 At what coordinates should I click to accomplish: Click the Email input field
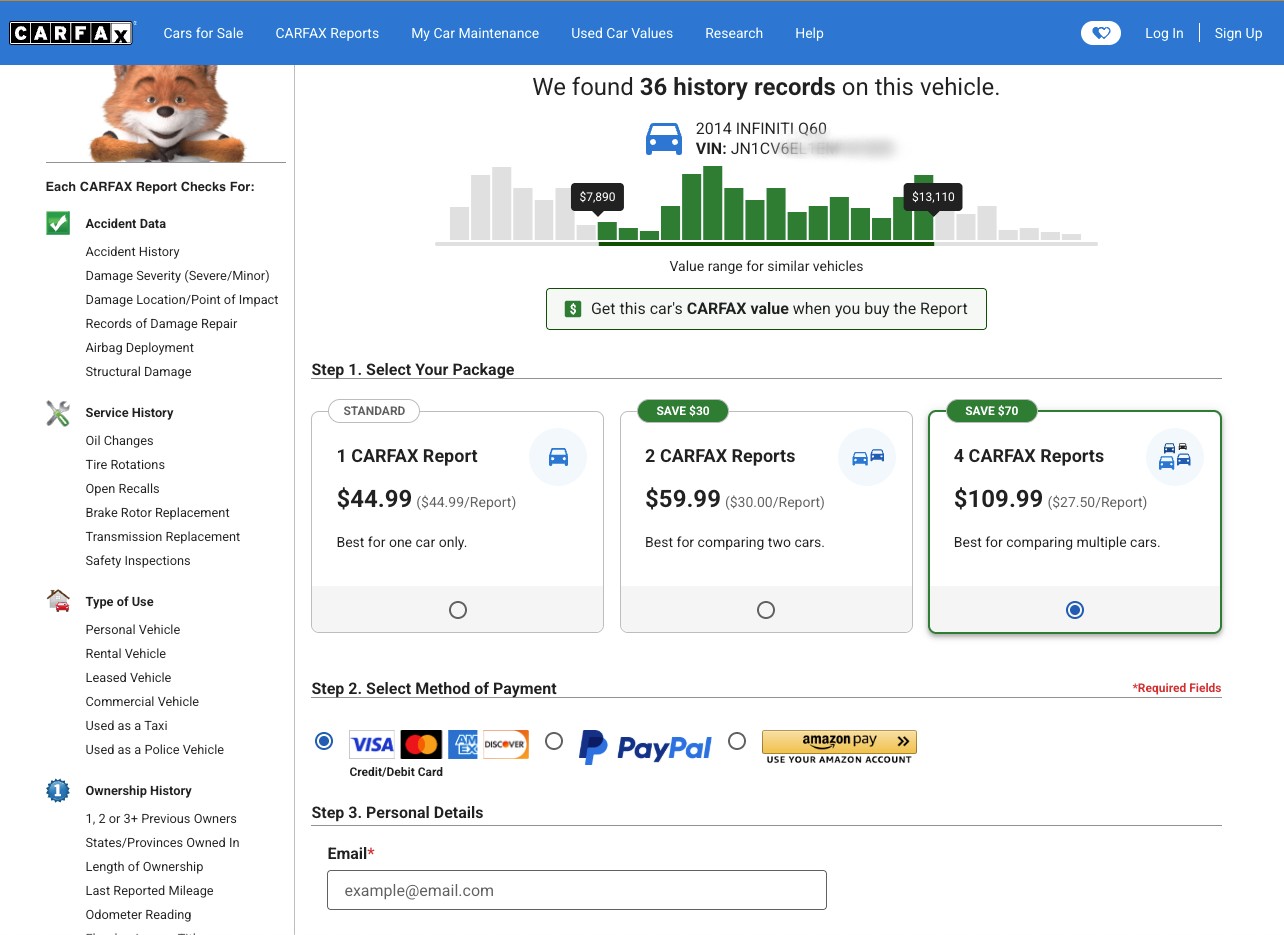(577, 890)
